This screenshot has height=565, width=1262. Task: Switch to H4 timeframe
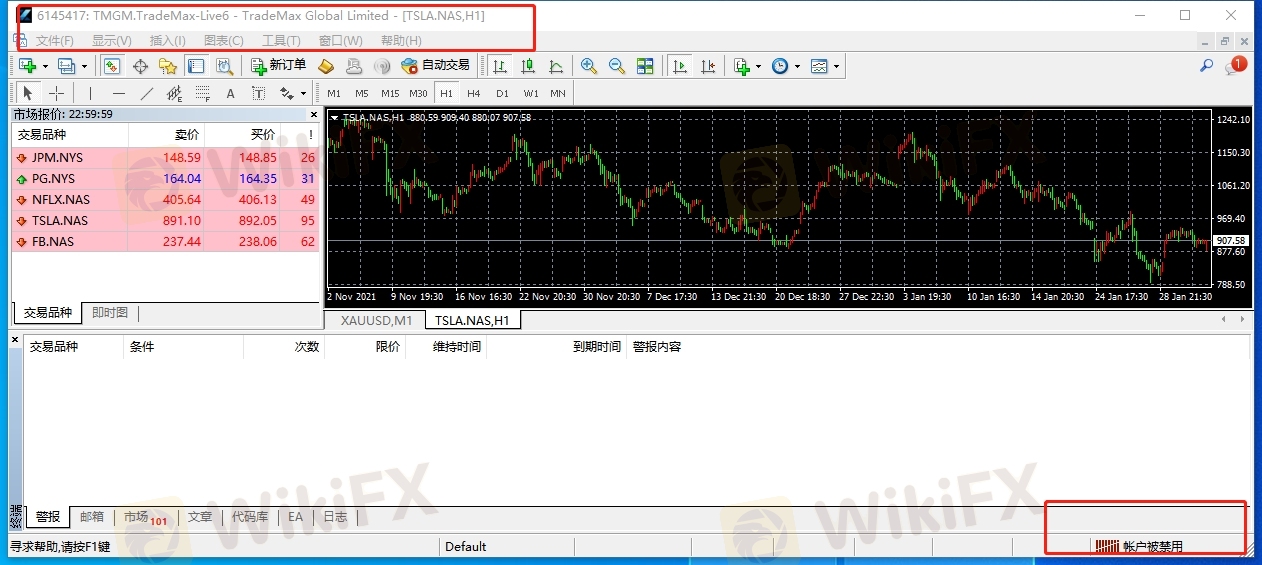point(474,93)
